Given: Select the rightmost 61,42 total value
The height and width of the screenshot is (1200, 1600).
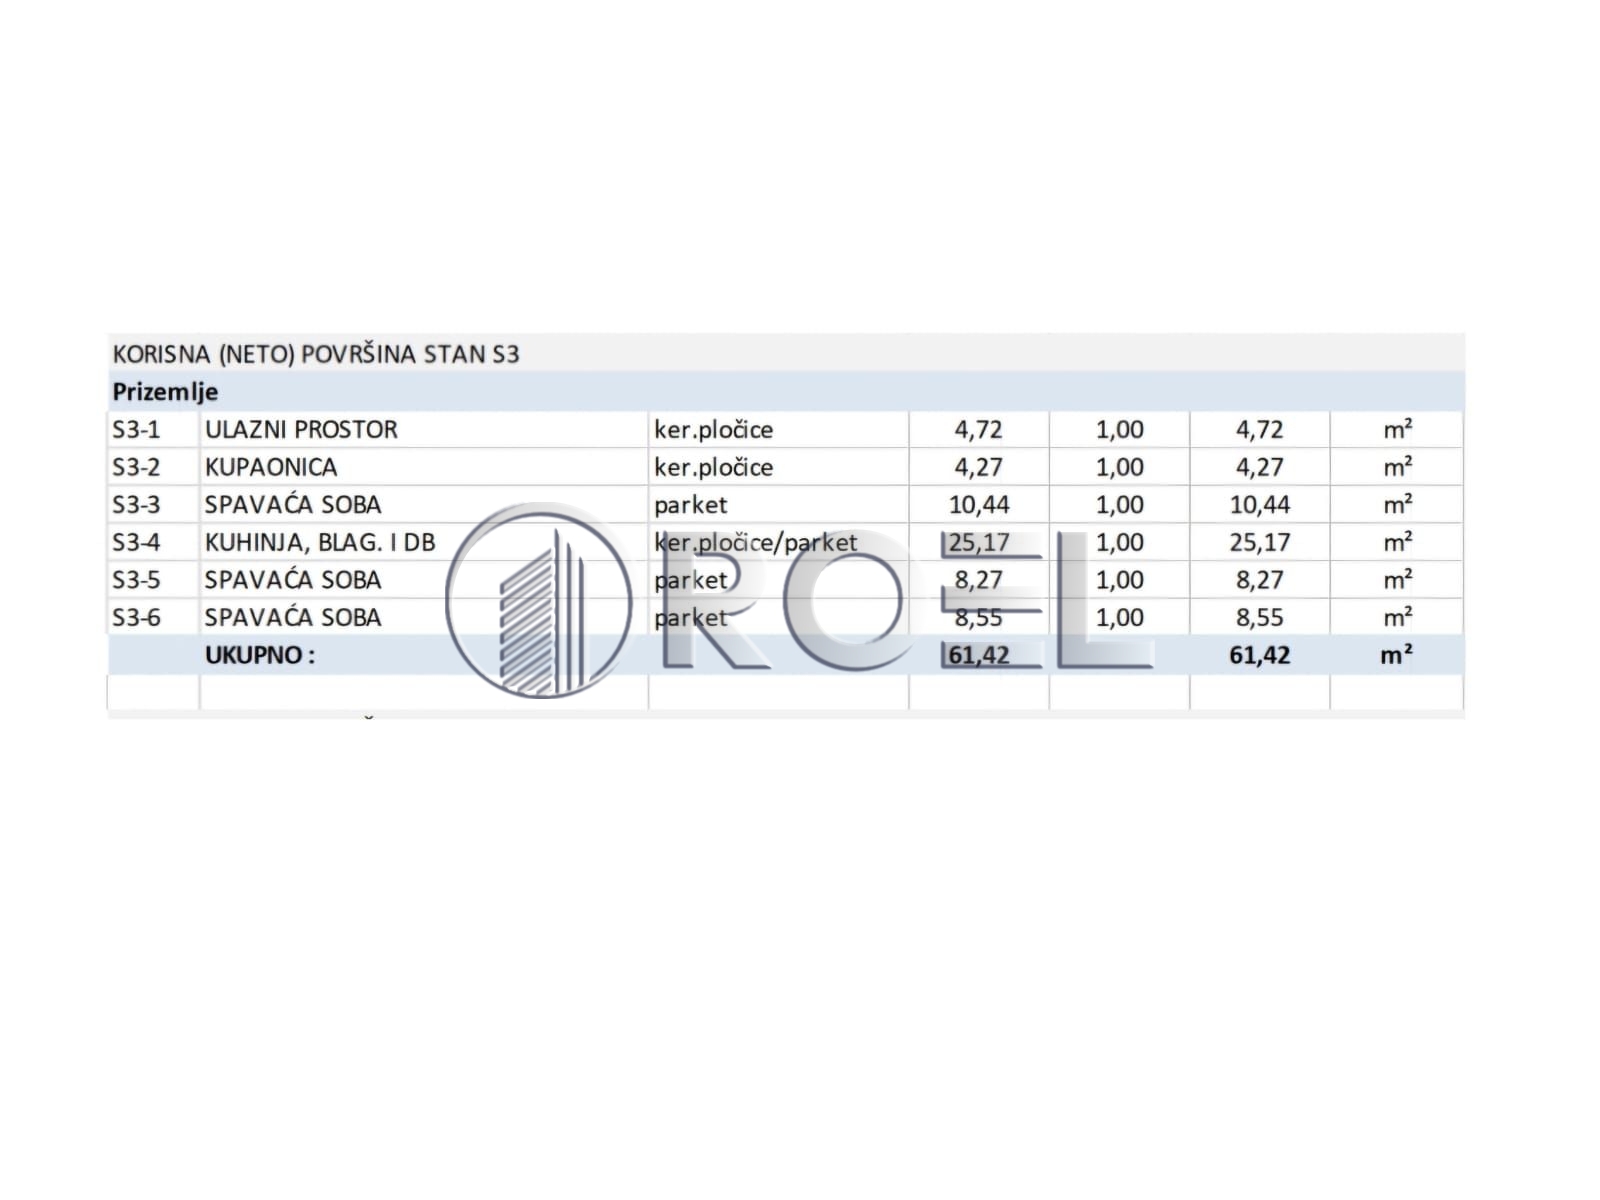Looking at the screenshot, I should [1260, 656].
